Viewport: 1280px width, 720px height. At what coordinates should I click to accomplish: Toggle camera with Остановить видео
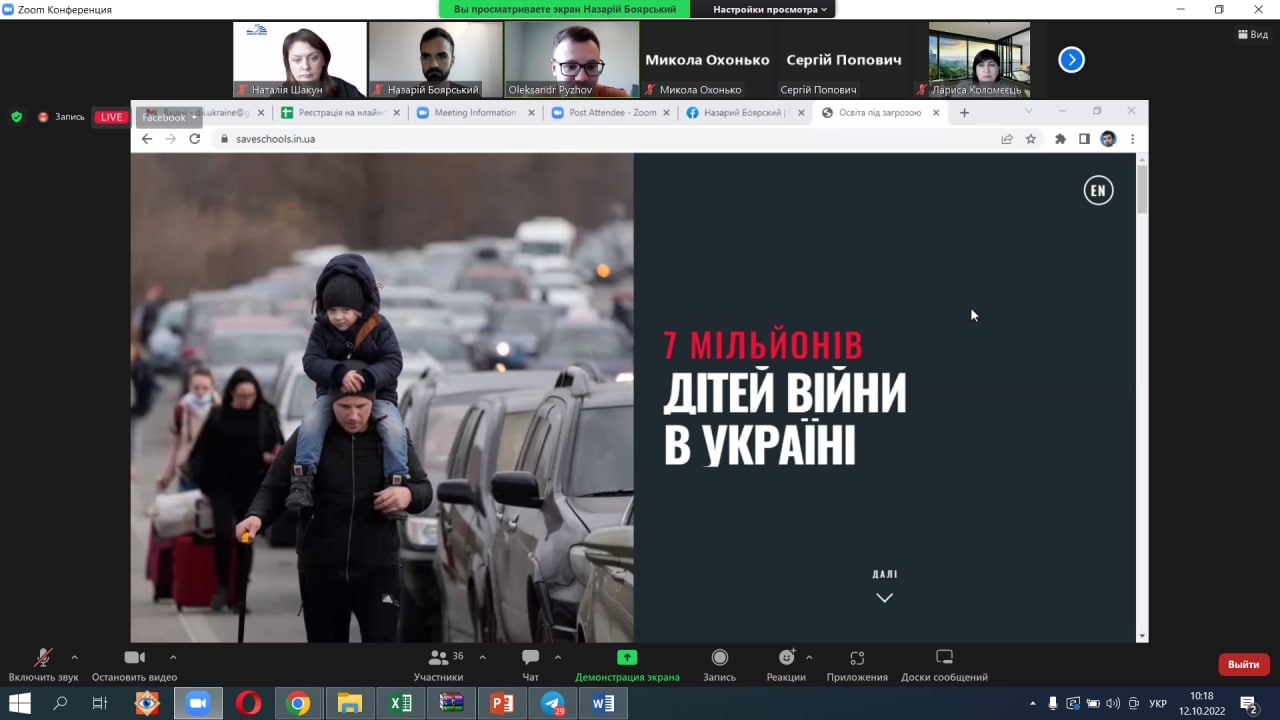tap(134, 664)
